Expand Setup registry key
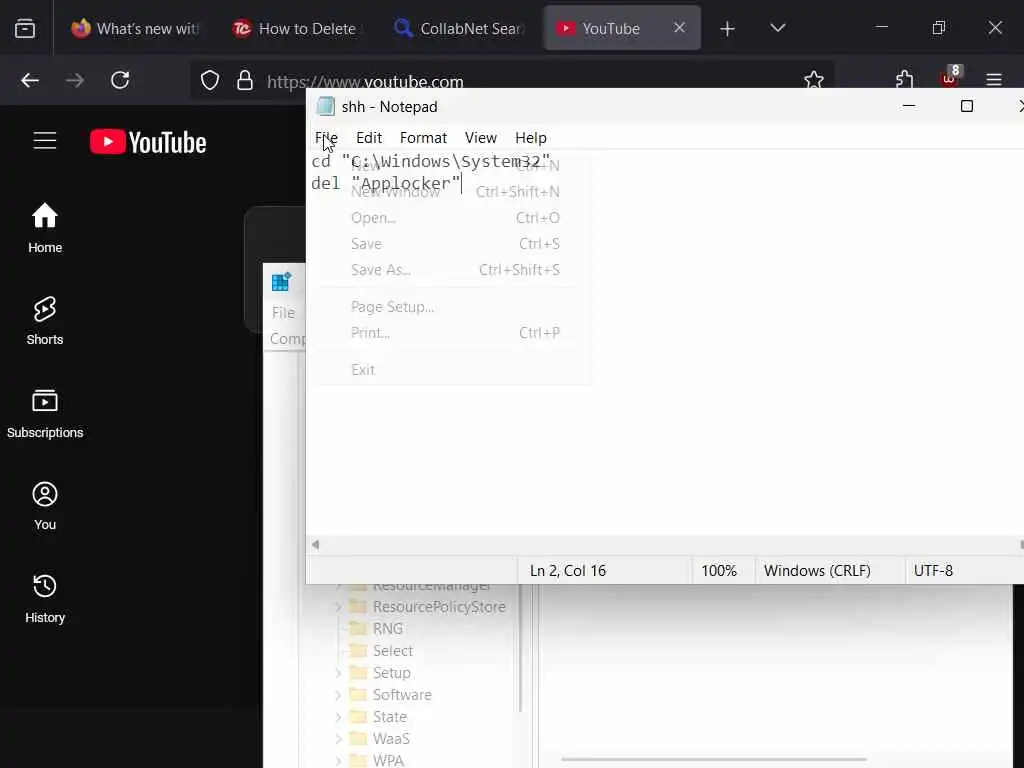The image size is (1024, 768). tap(338, 673)
